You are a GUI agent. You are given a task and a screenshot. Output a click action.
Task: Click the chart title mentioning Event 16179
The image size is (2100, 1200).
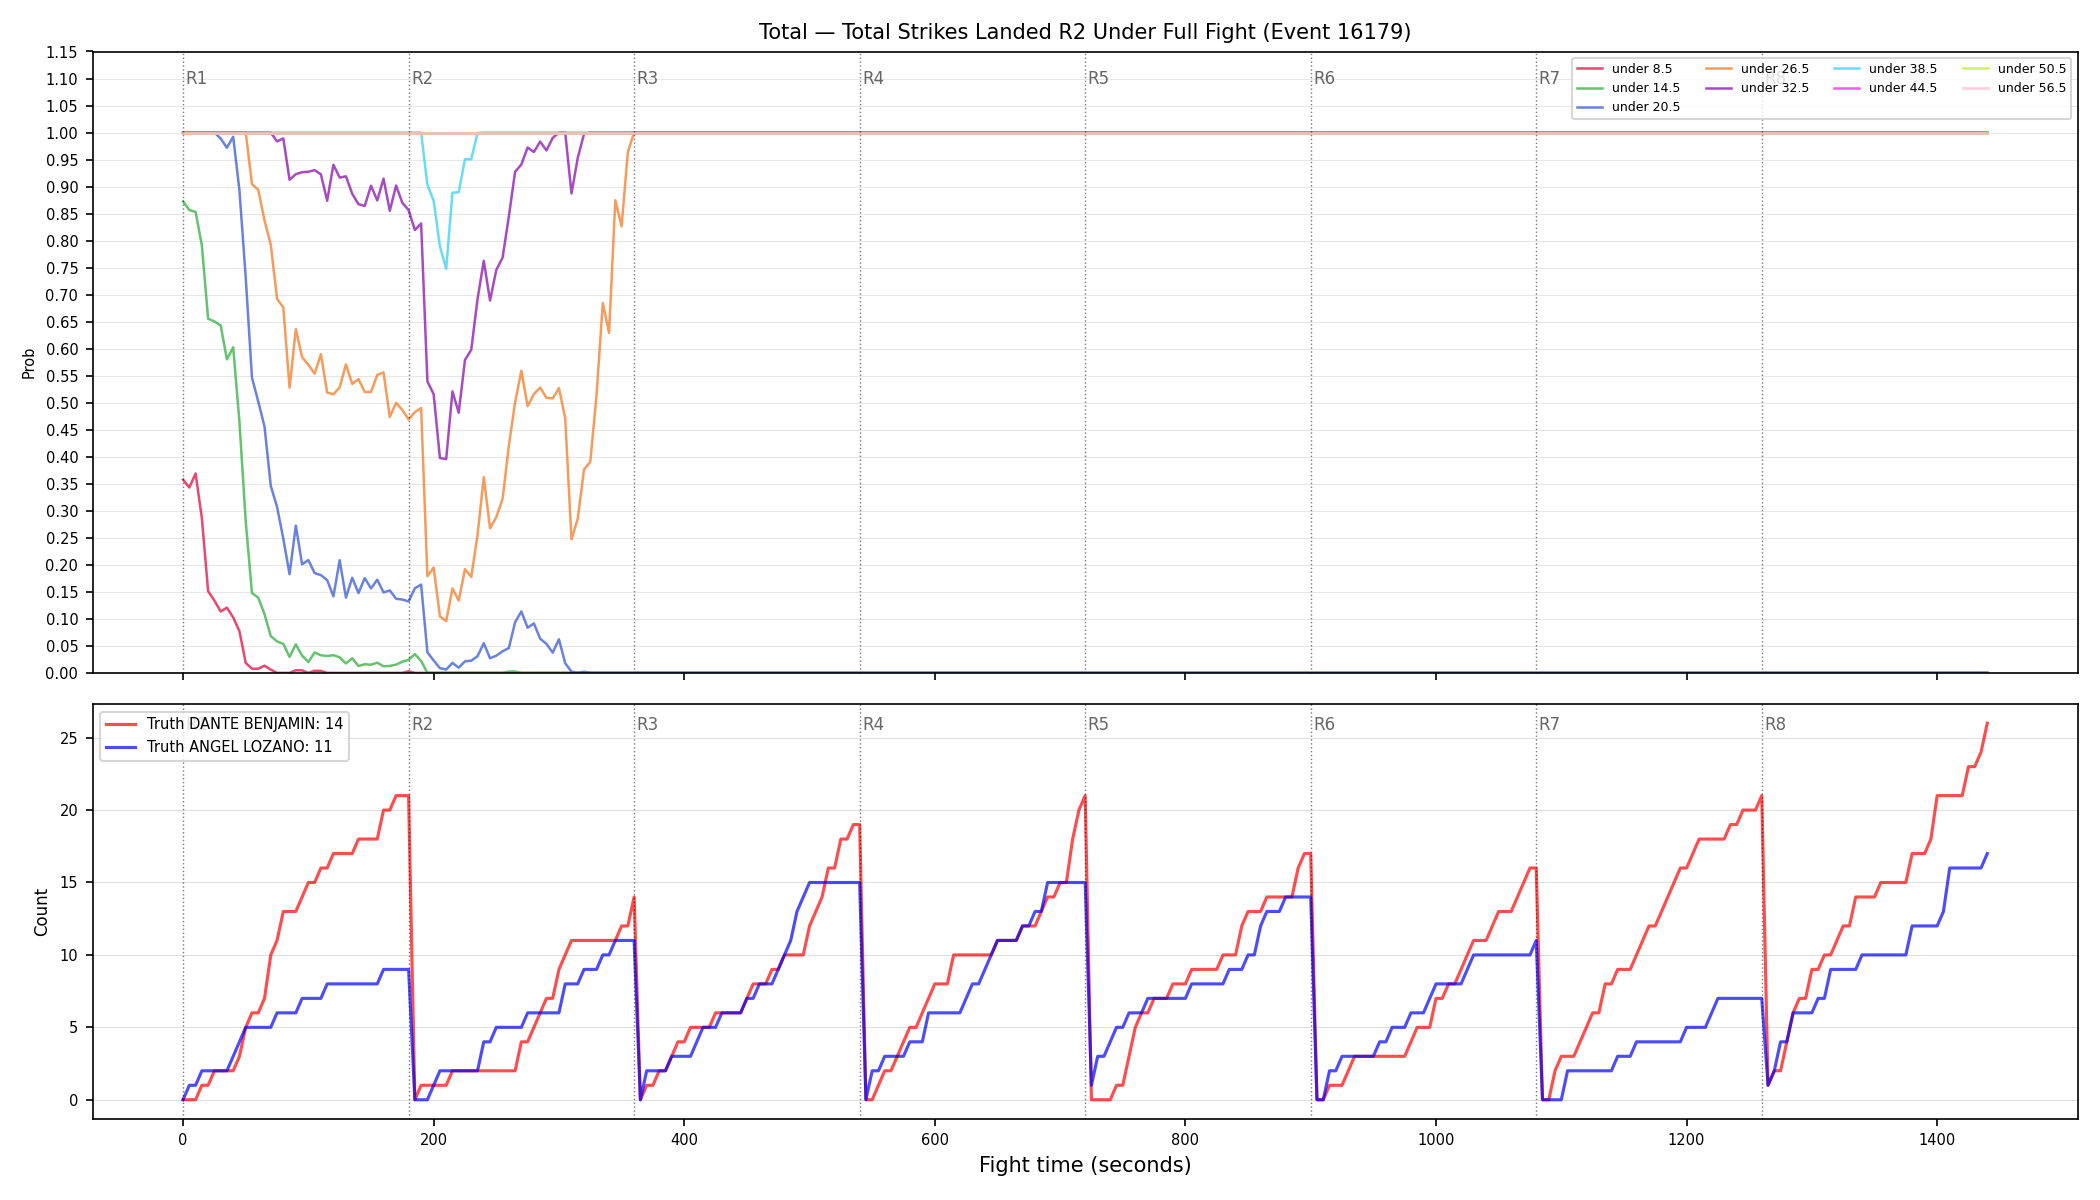1085,32
